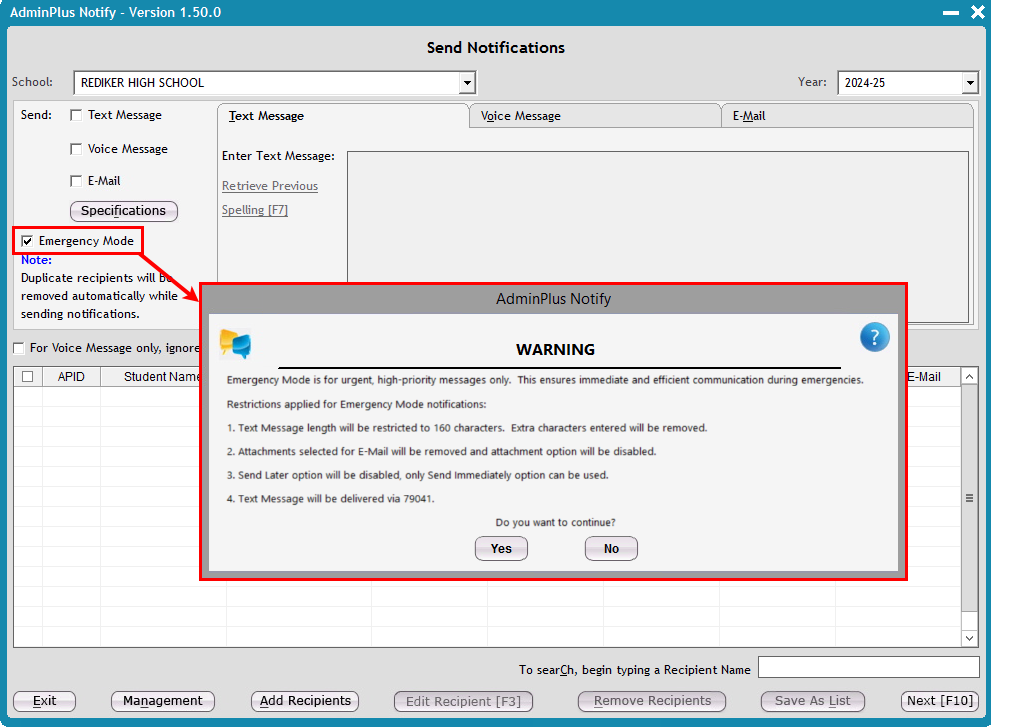Image resolution: width=1018 pixels, height=727 pixels.
Task: Enable the Voice Message send checkbox
Action: coord(76,149)
